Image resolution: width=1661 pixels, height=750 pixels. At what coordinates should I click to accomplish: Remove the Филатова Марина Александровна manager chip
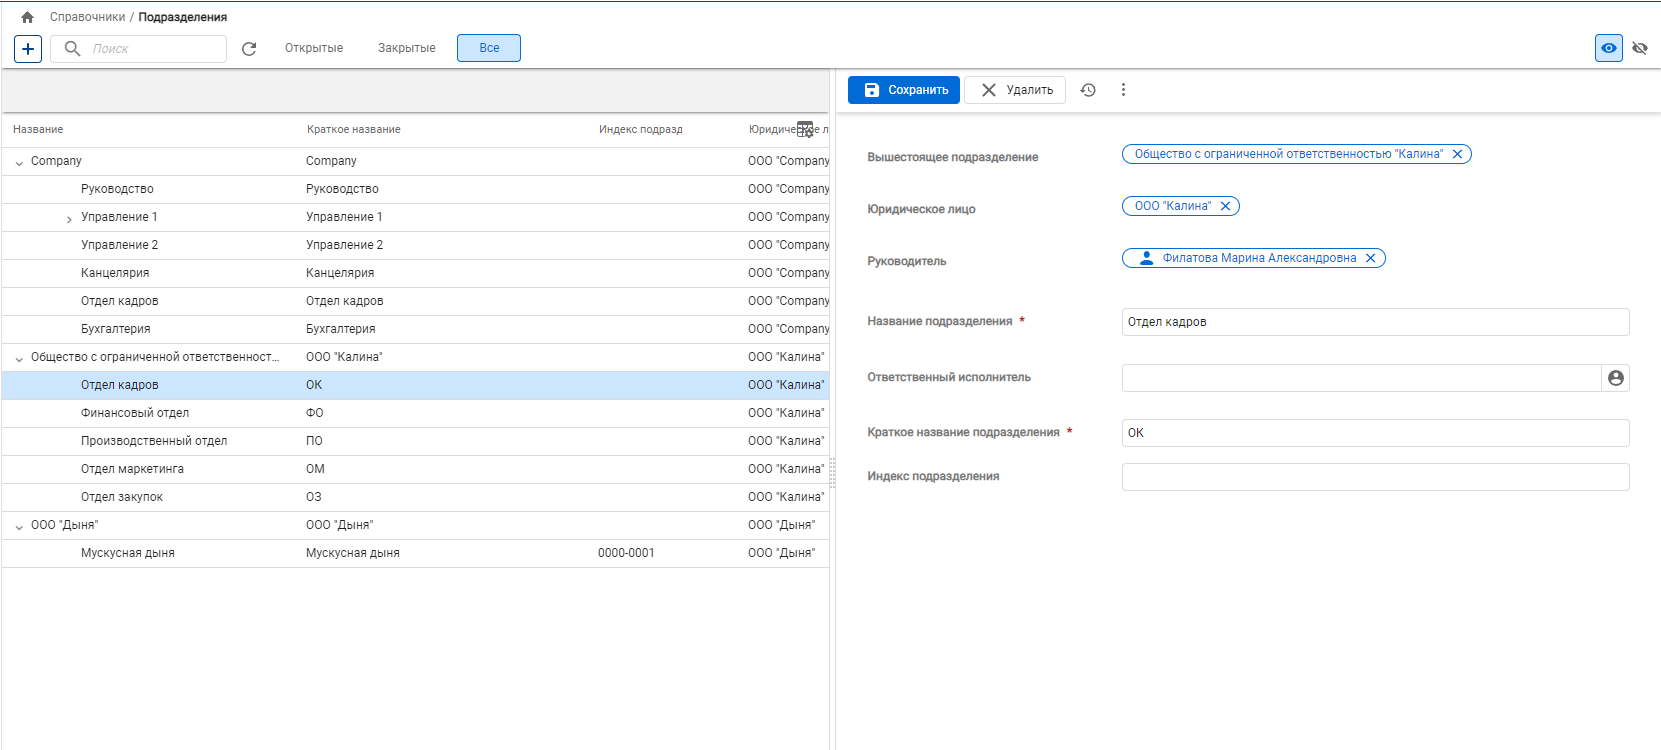click(x=1370, y=258)
